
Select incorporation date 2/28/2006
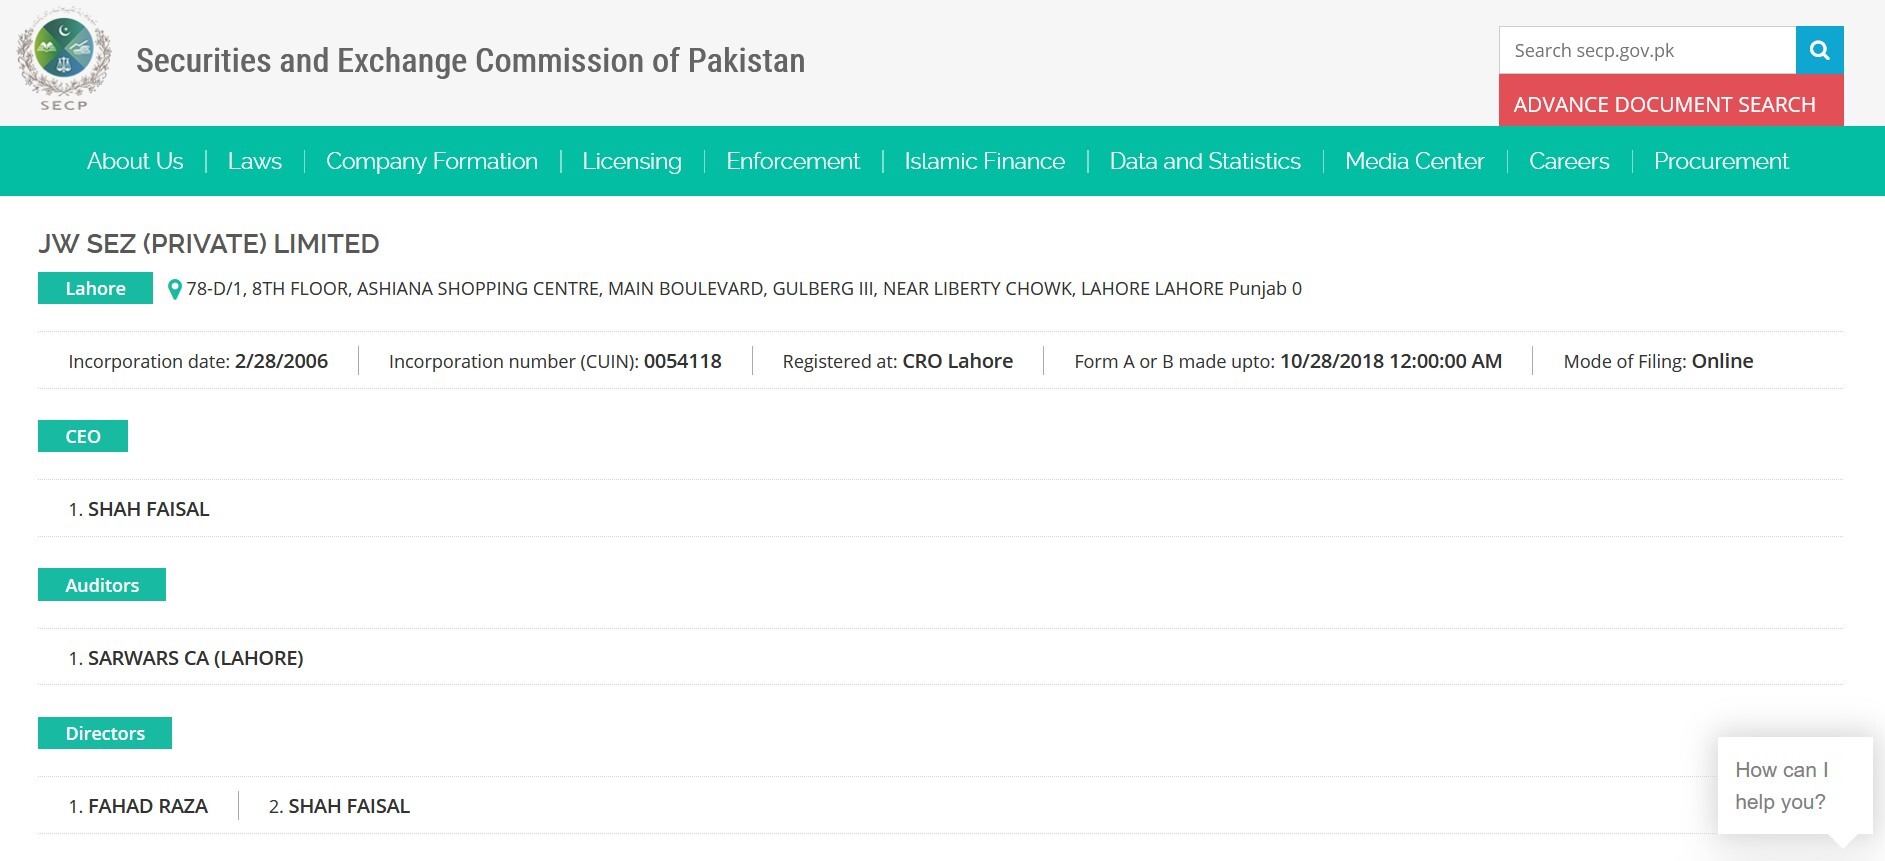coord(281,361)
